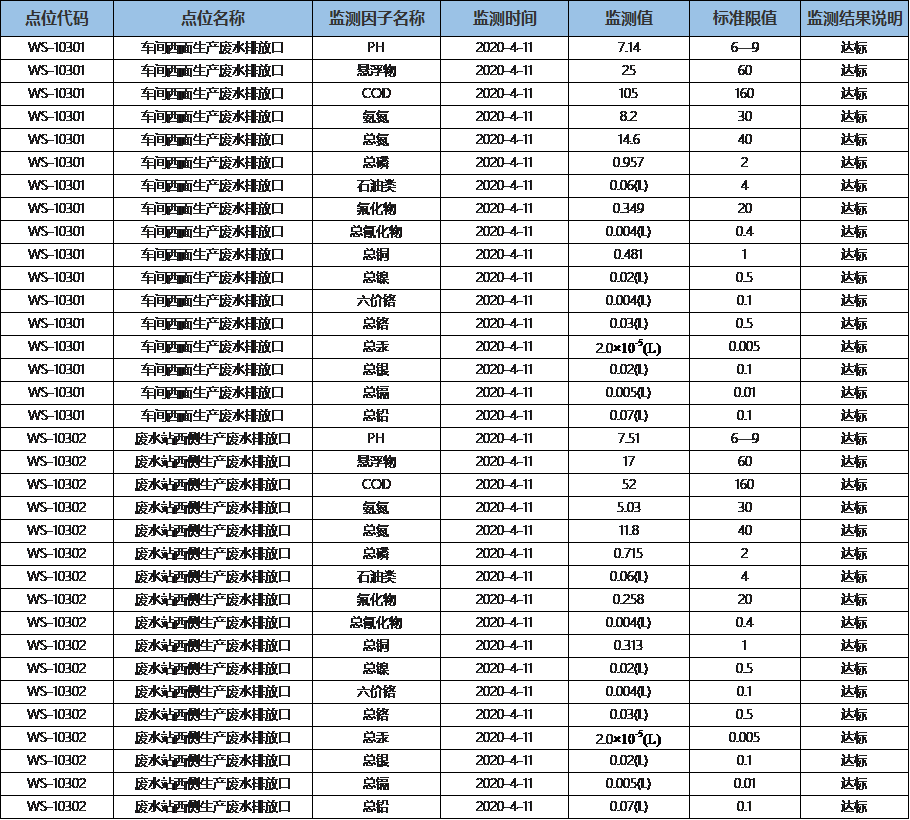Viewport: 910px width, 820px height.
Task: Click 总镉 factor in the WS-10302 row
Action: (376, 783)
